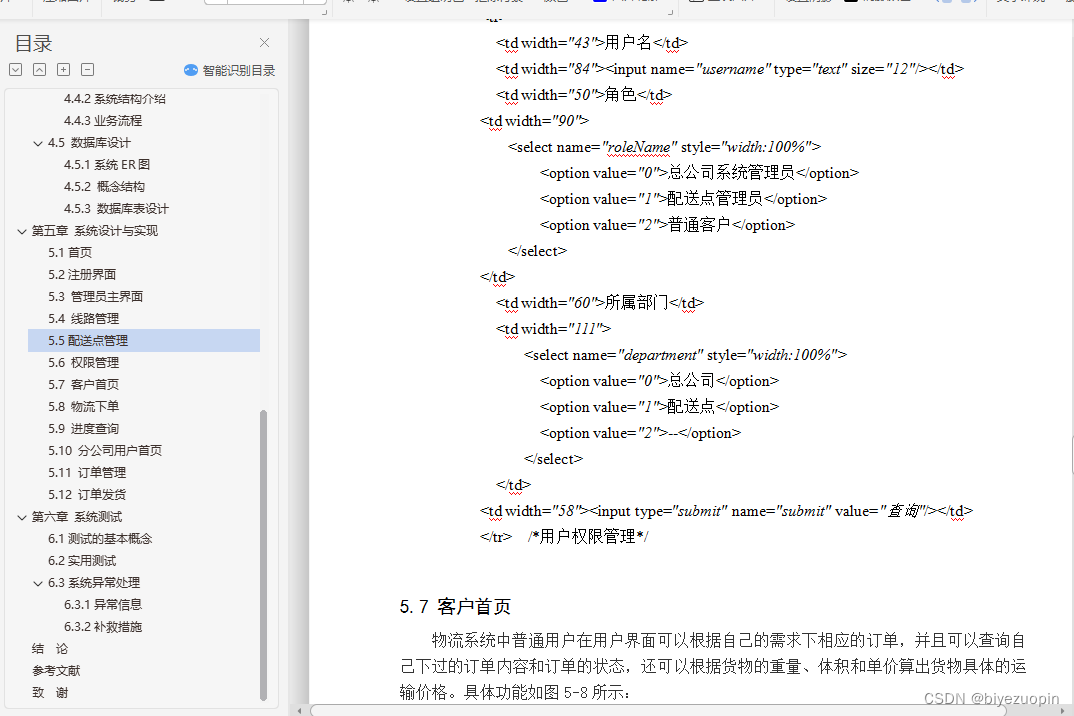The height and width of the screenshot is (716, 1074).
Task: Collapse the 第五章 系统设计与实现 chapter node
Action: pos(22,232)
